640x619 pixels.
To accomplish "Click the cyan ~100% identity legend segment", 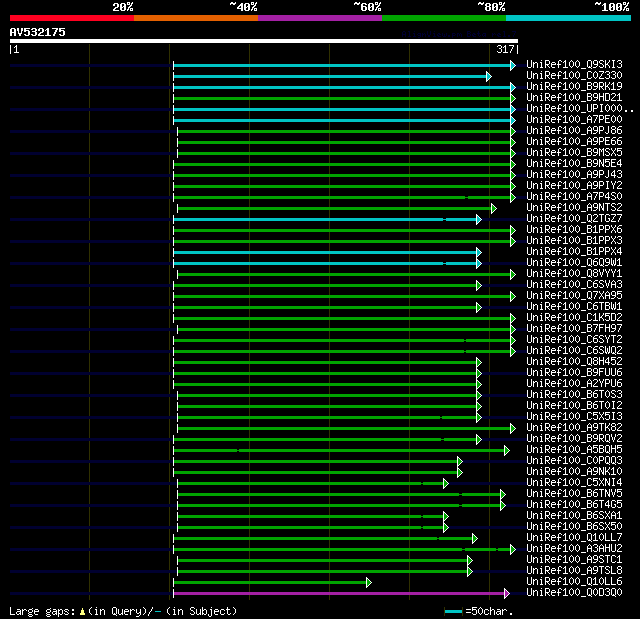I will coord(569,18).
